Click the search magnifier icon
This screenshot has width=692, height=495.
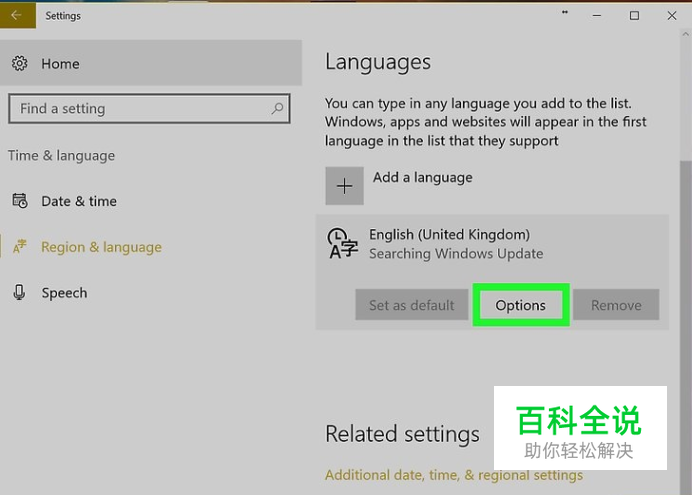277,108
